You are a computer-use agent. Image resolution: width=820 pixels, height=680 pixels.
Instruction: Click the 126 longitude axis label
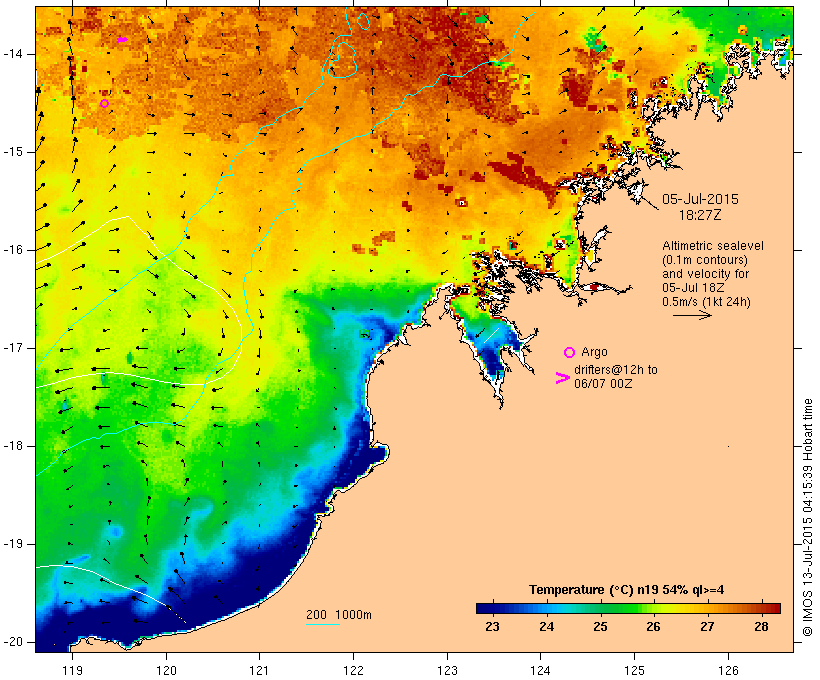coord(728,671)
